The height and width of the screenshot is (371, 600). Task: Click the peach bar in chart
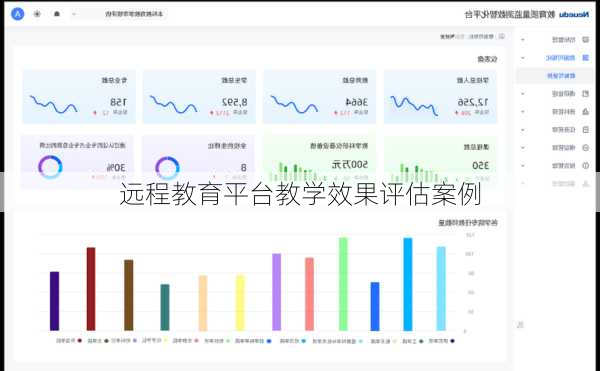pos(203,303)
